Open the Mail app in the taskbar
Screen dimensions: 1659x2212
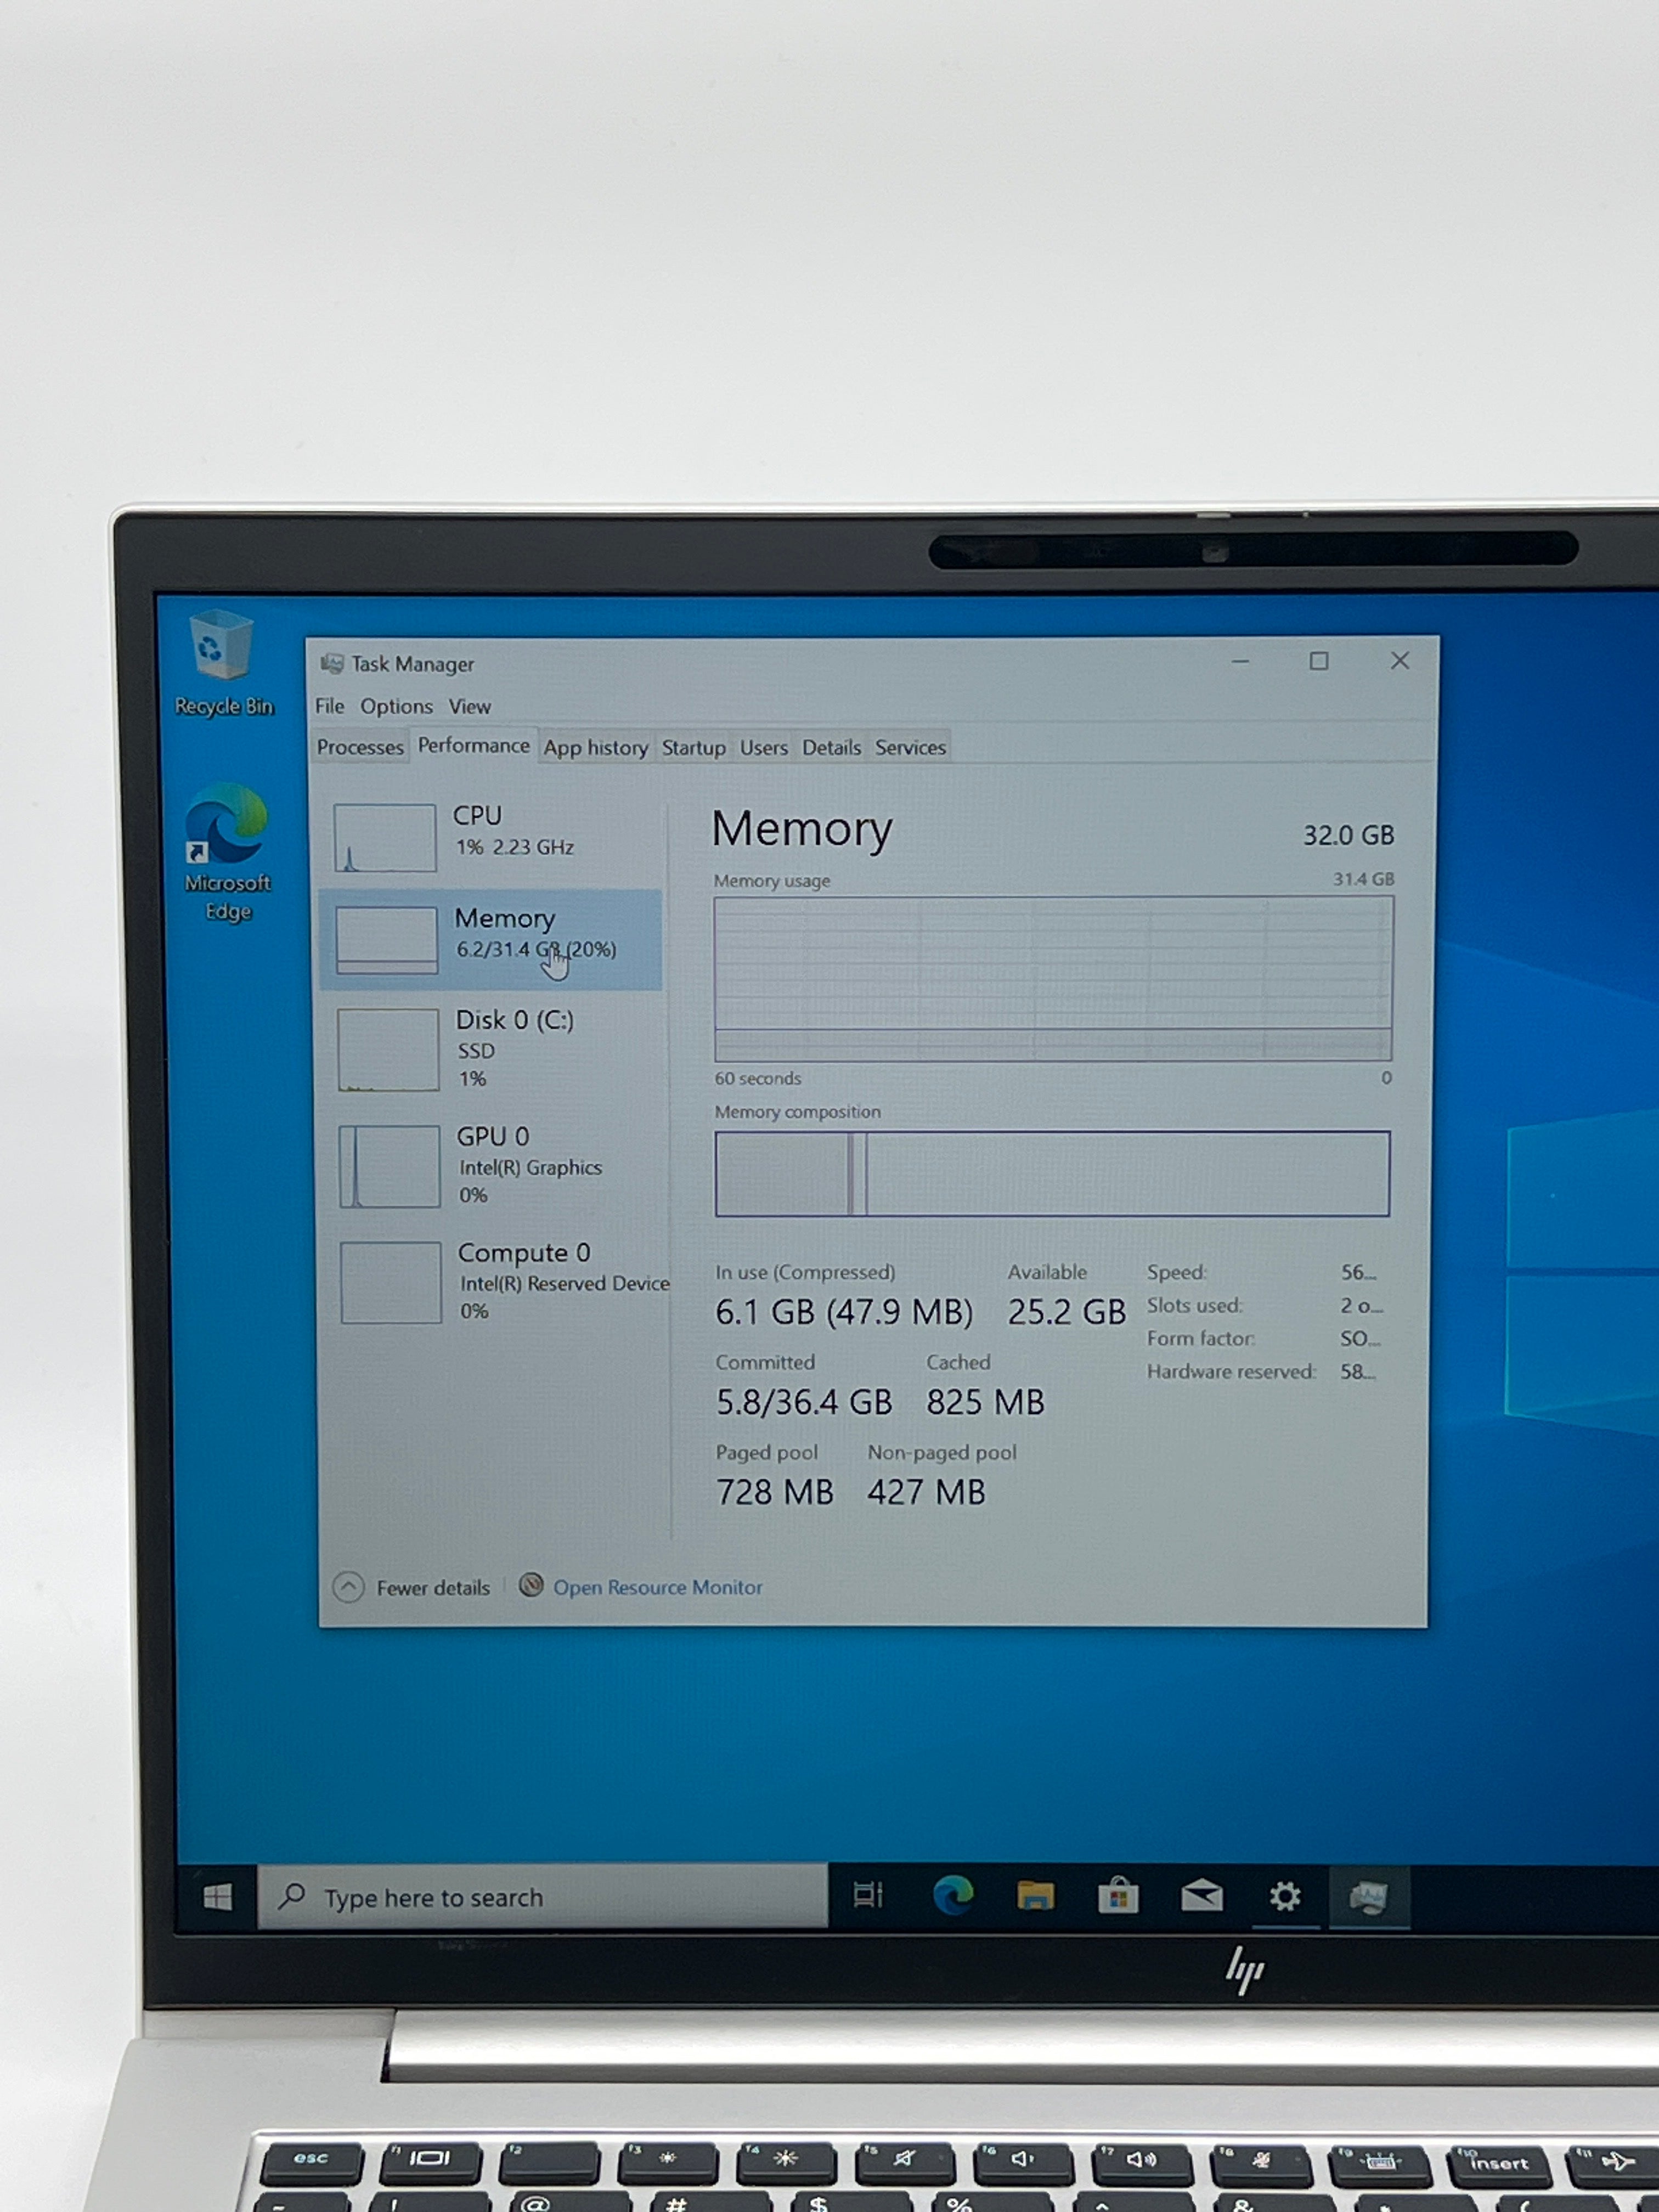coord(1202,1895)
